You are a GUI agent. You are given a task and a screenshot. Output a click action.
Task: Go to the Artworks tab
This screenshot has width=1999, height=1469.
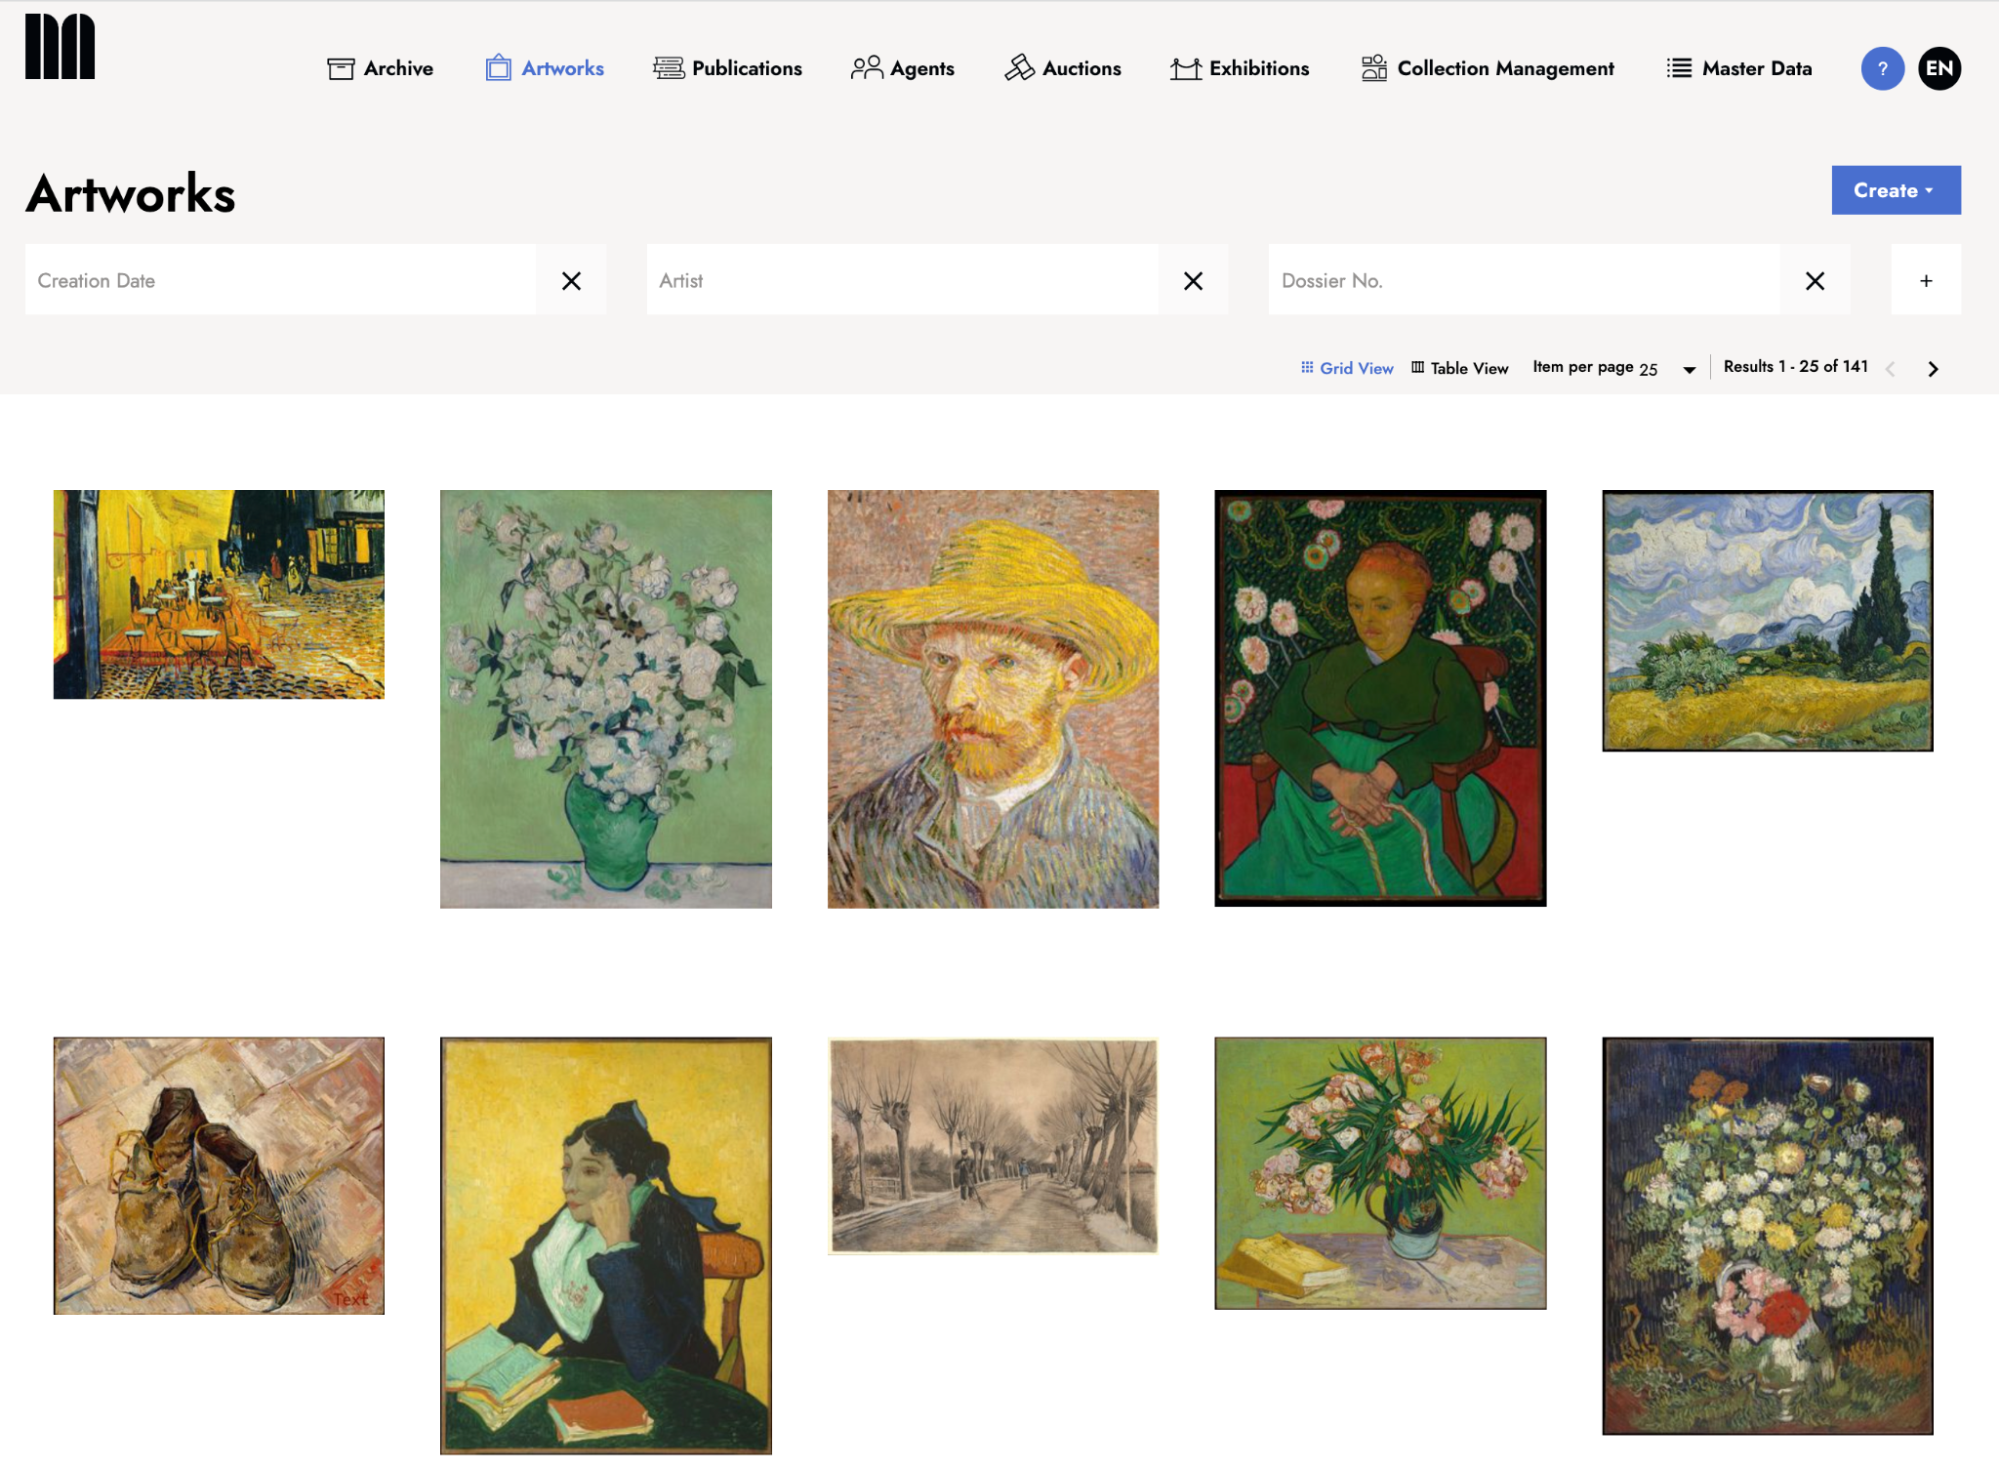click(x=545, y=68)
